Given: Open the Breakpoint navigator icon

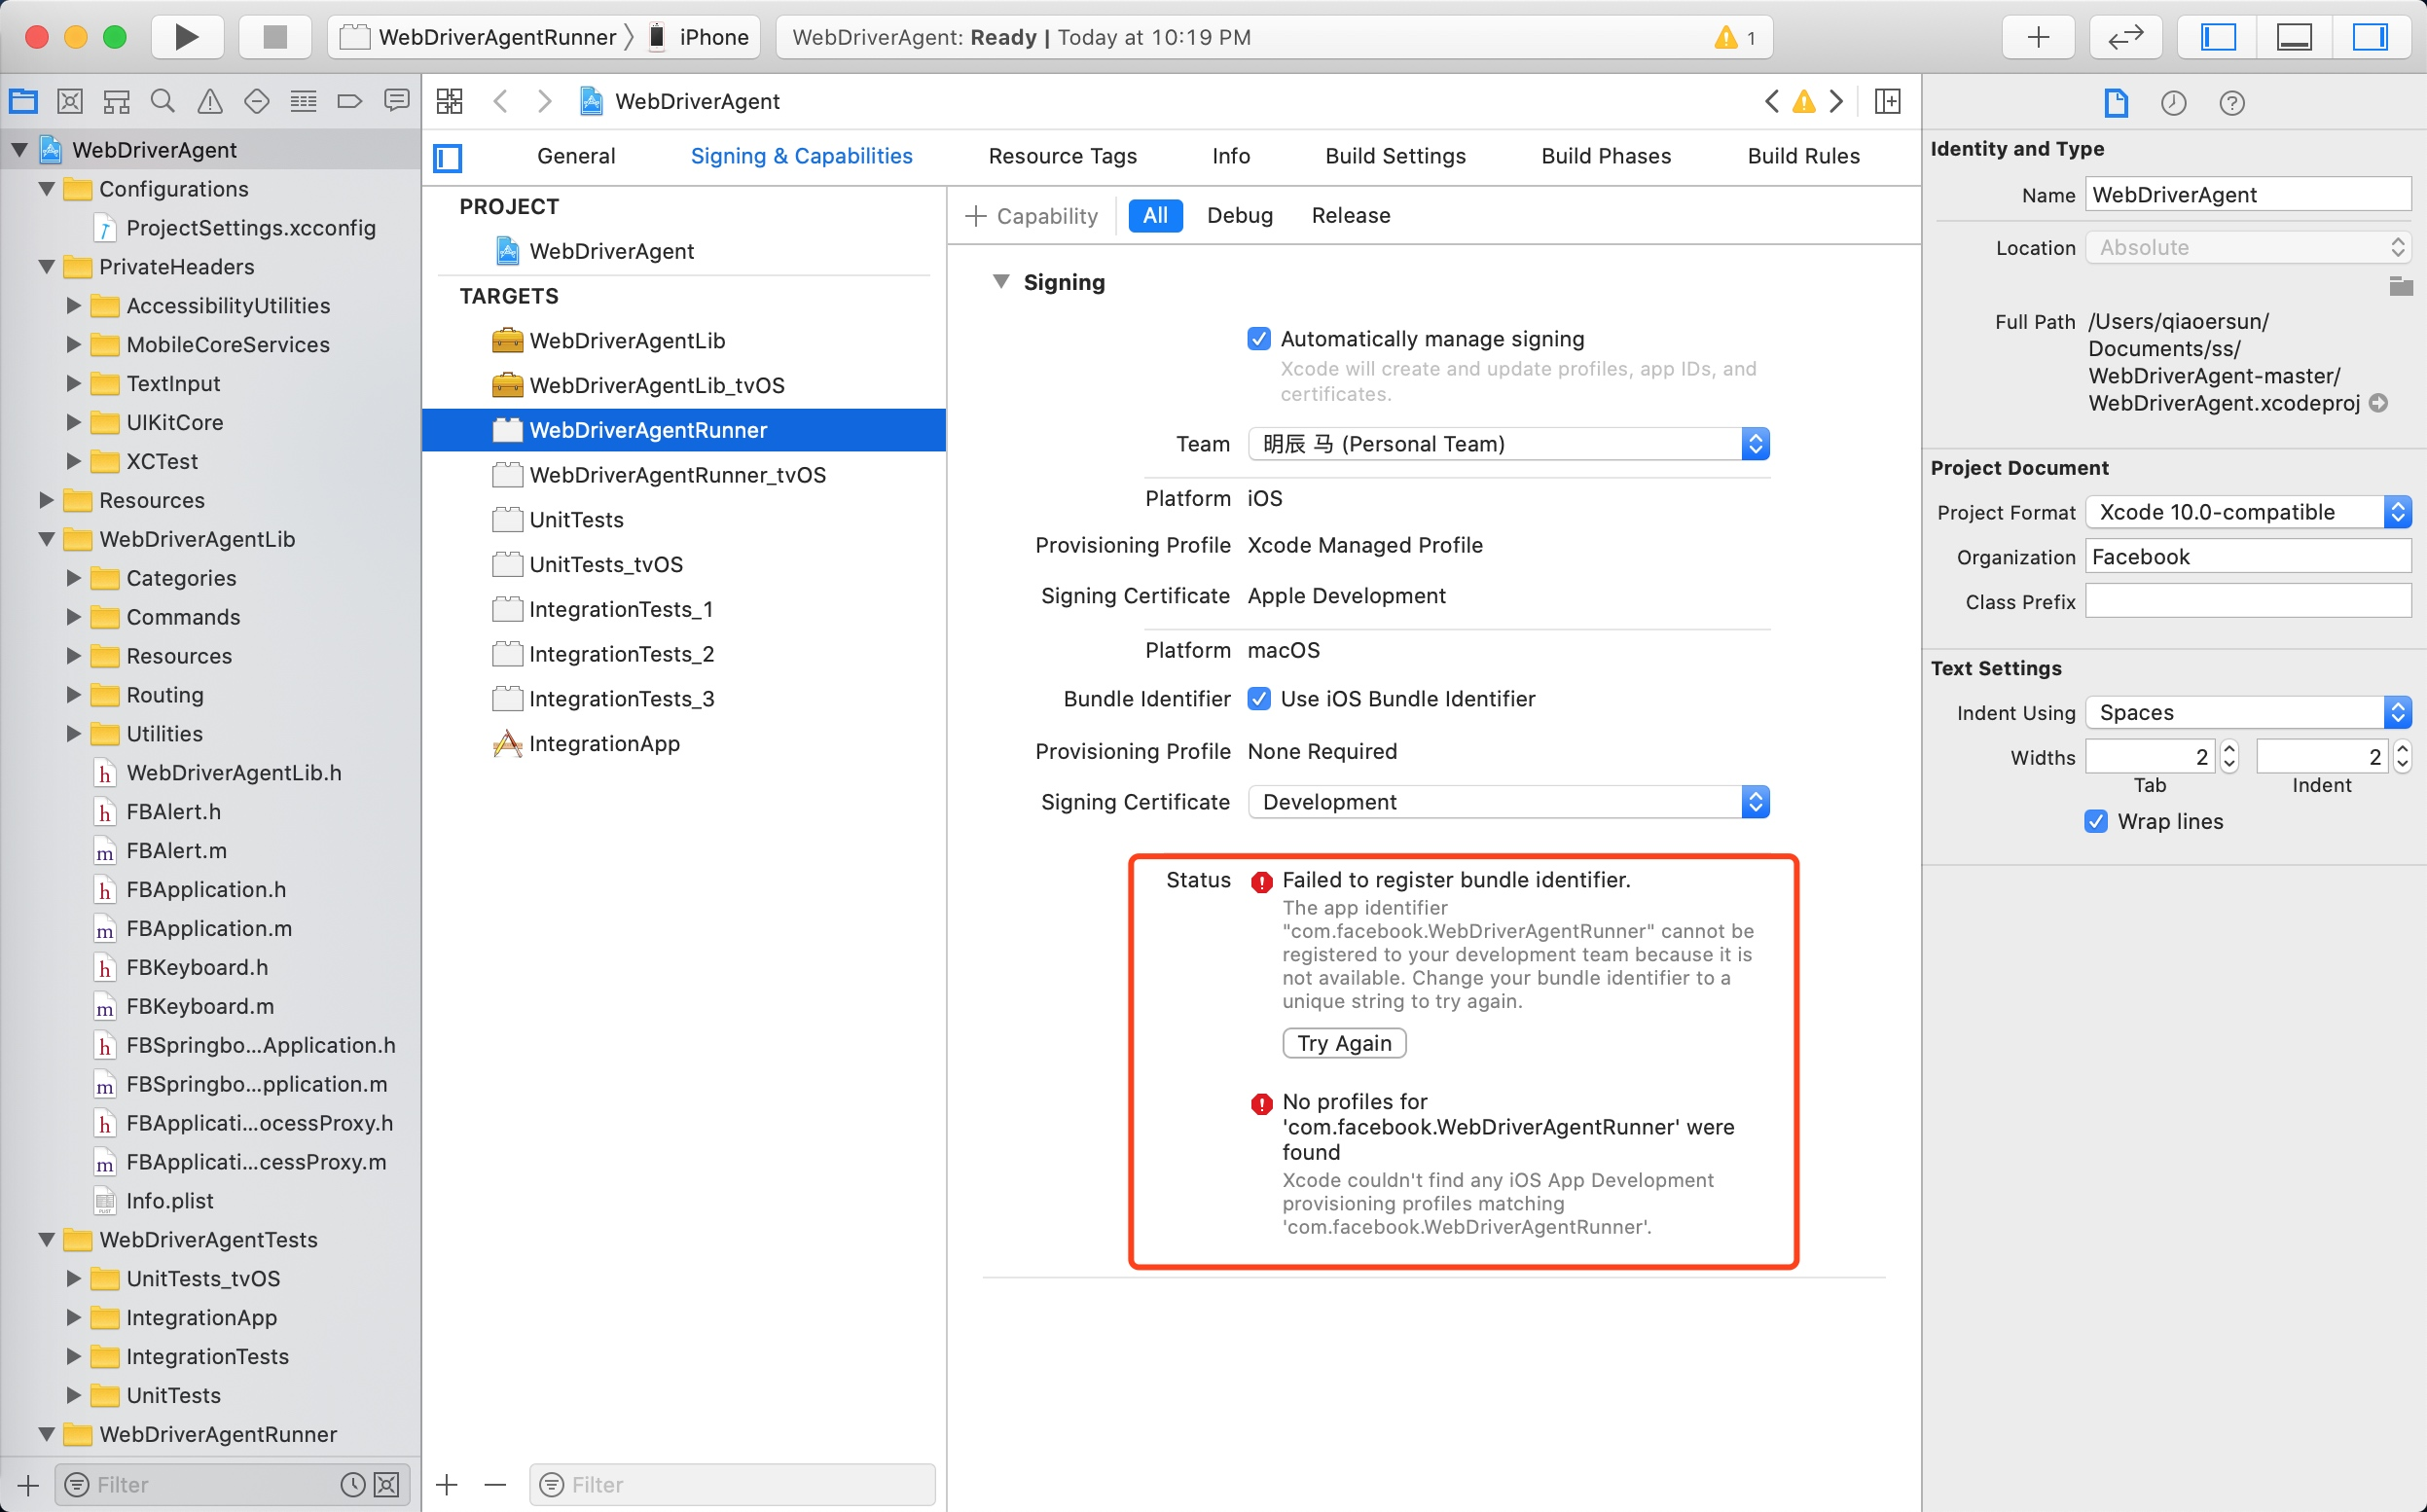Looking at the screenshot, I should (x=349, y=101).
